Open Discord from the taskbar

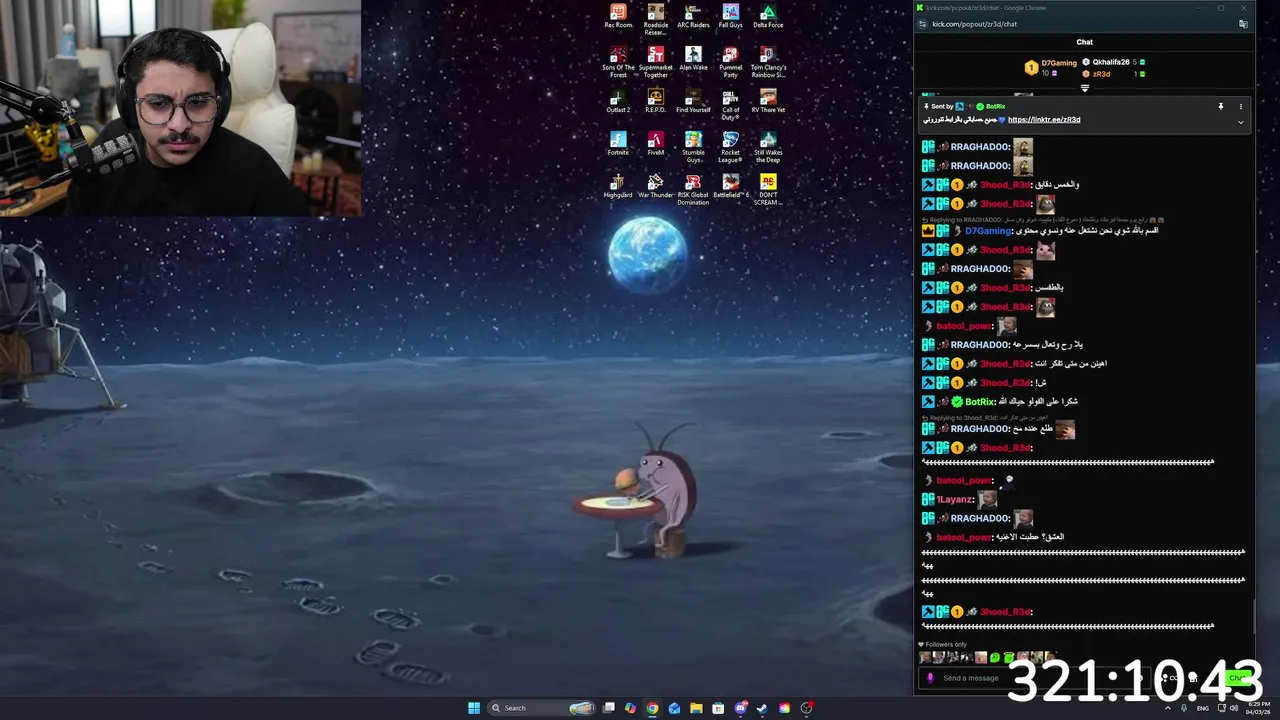click(740, 708)
